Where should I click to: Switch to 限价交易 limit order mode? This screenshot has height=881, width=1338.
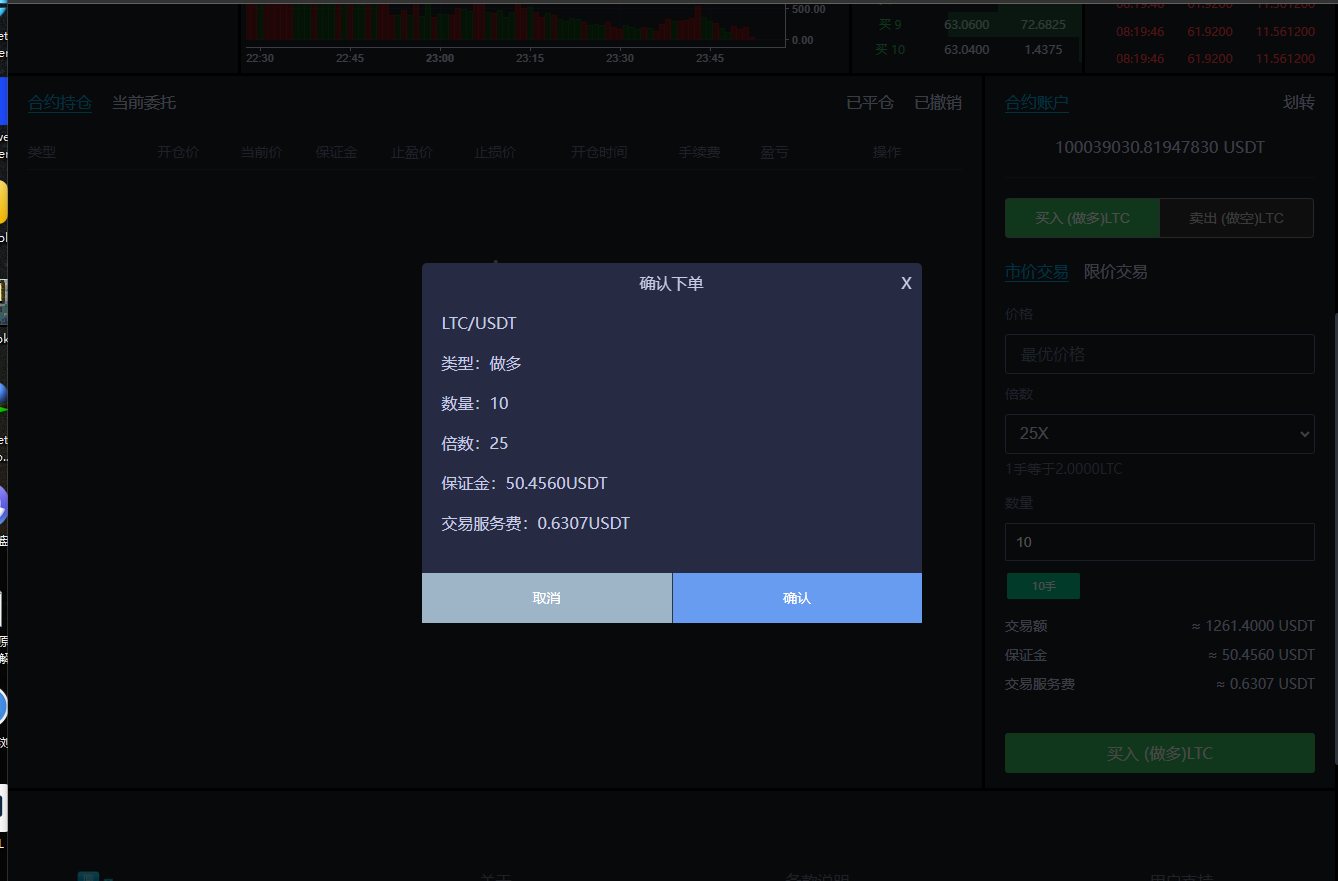(1115, 272)
